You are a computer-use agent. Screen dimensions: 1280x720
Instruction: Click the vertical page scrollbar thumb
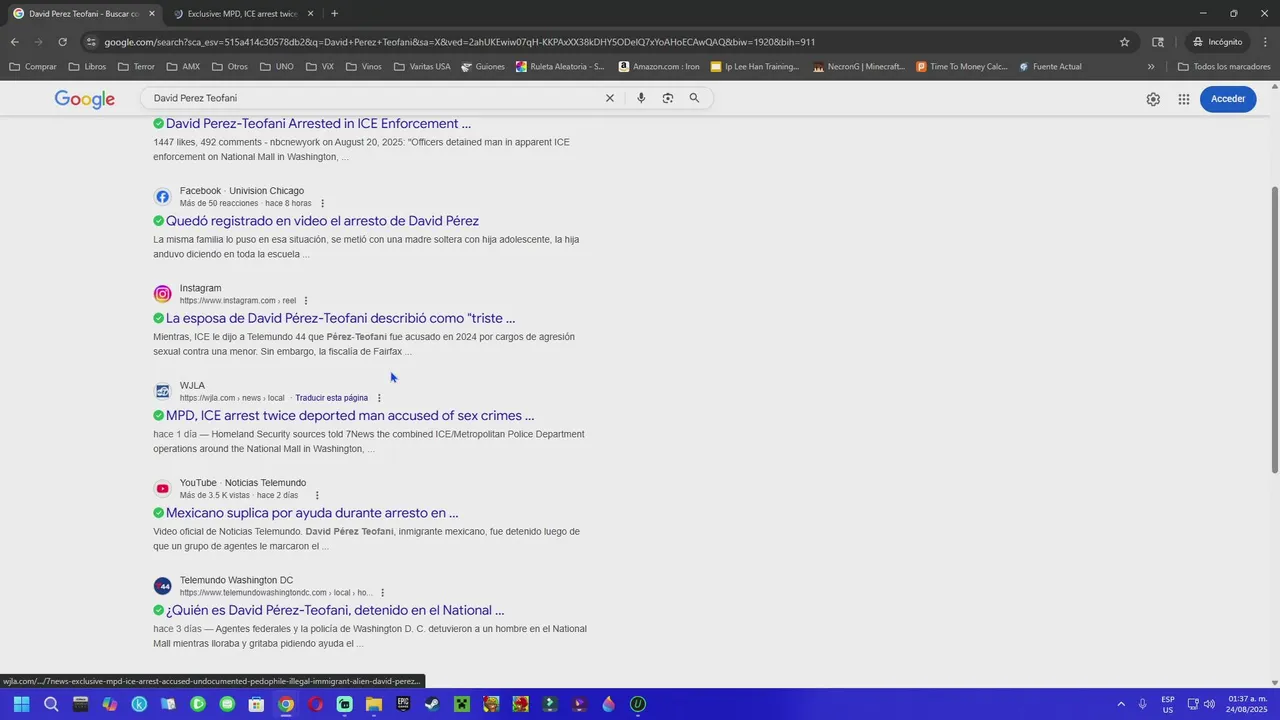tap(1274, 329)
